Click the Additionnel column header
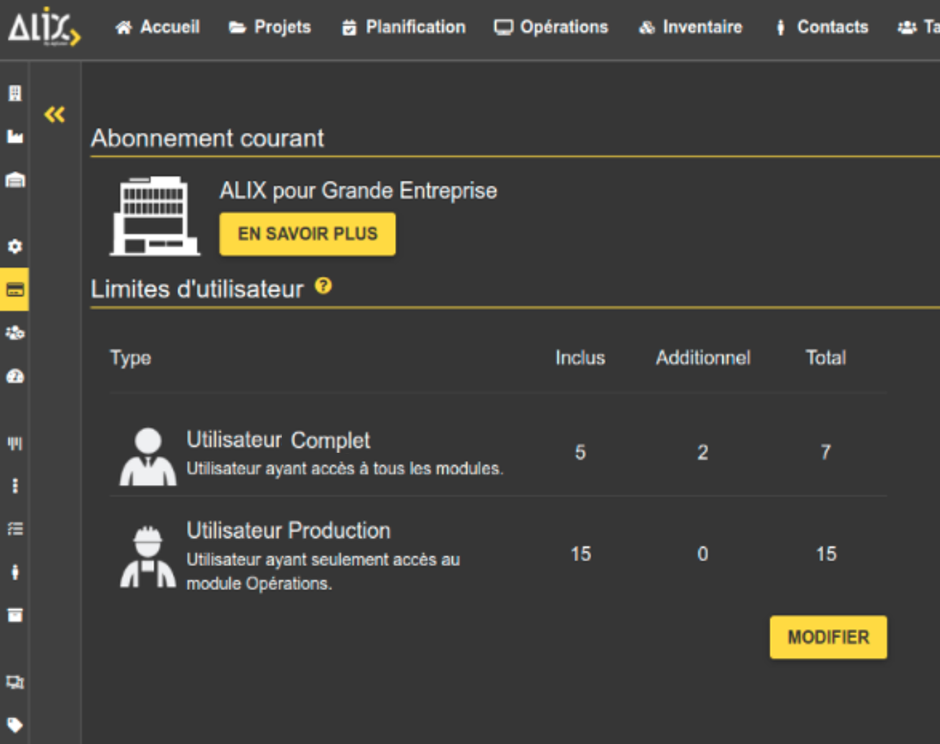Viewport: 940px width, 744px height. 703,358
